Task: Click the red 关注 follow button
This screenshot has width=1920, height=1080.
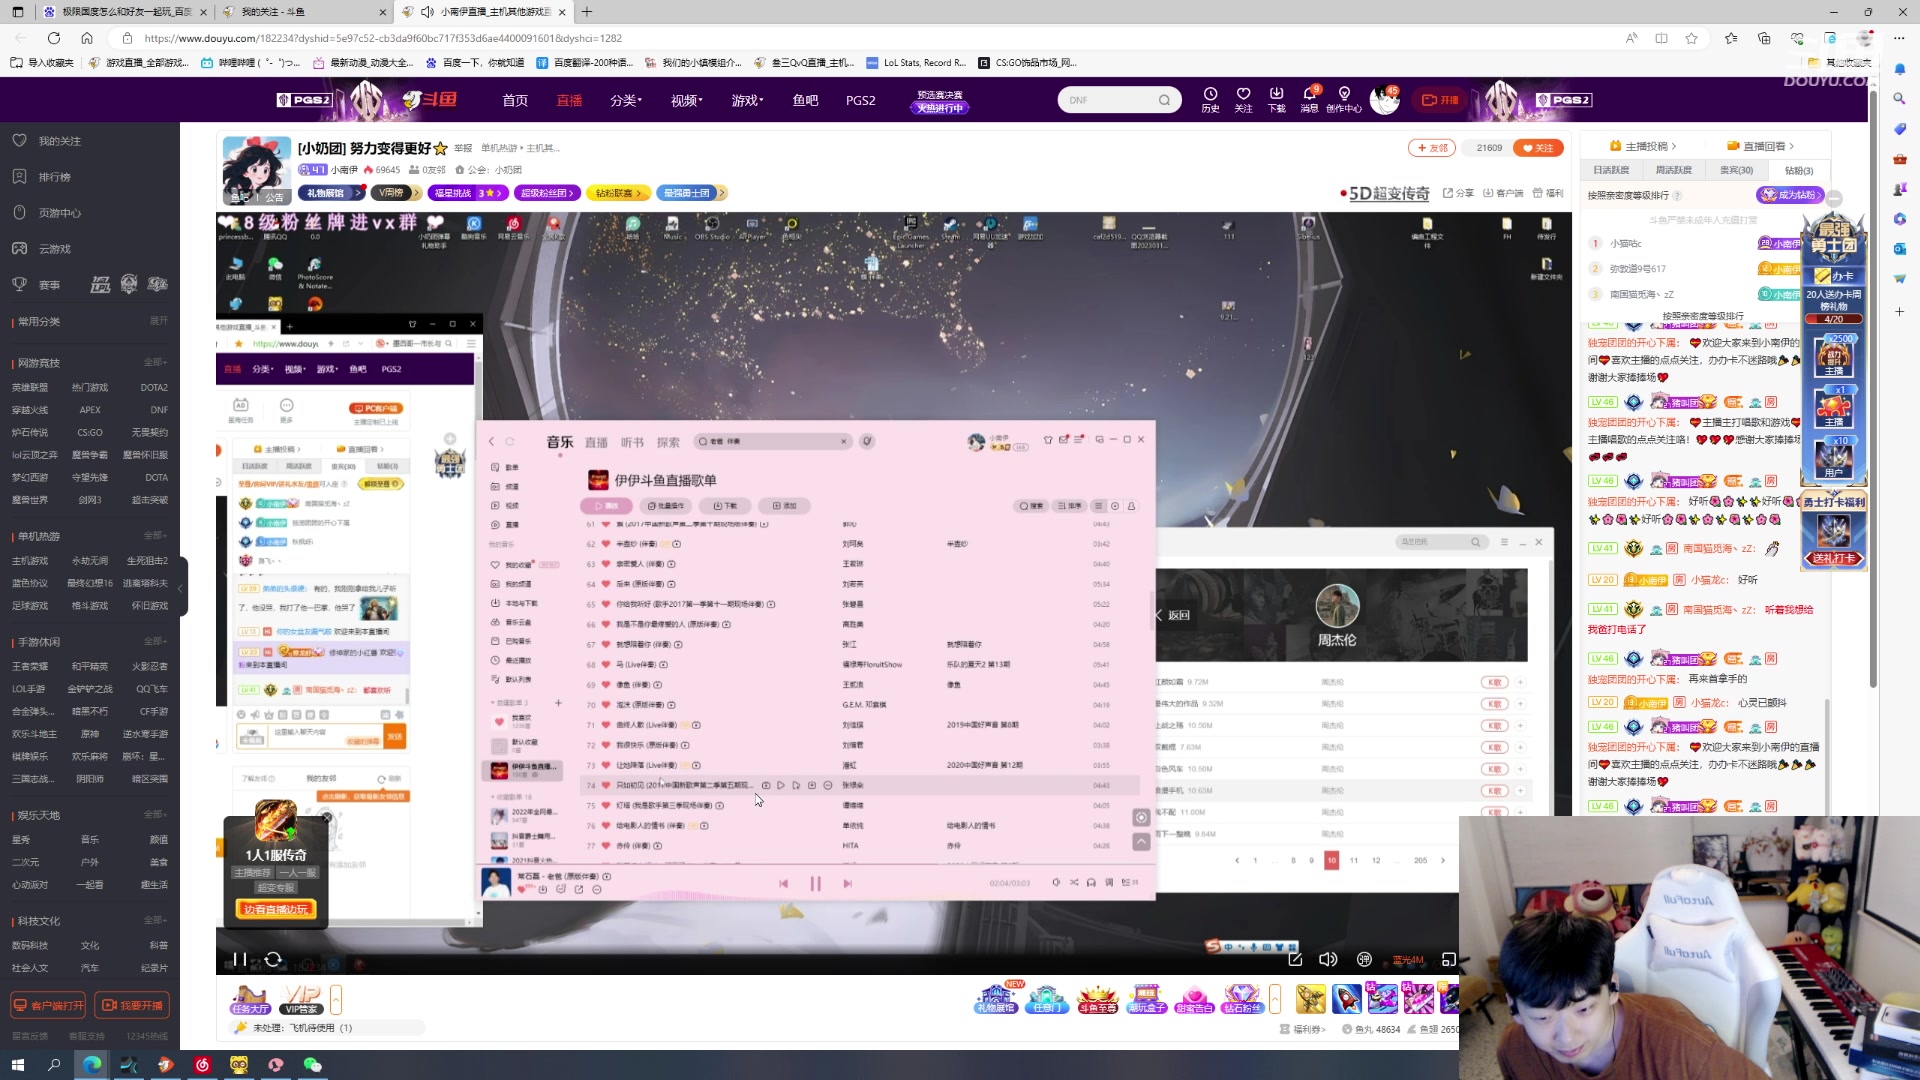Action: point(1539,147)
